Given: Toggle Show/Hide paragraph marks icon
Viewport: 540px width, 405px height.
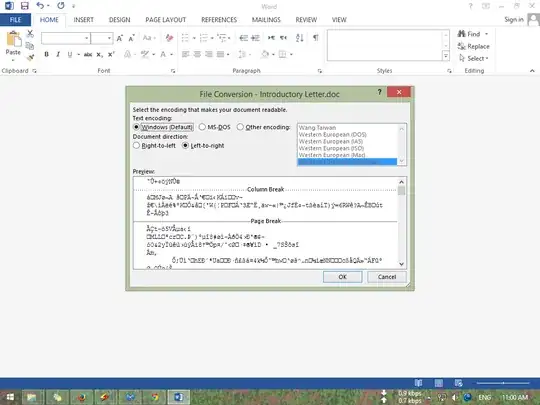Looking at the screenshot, I should (x=315, y=38).
